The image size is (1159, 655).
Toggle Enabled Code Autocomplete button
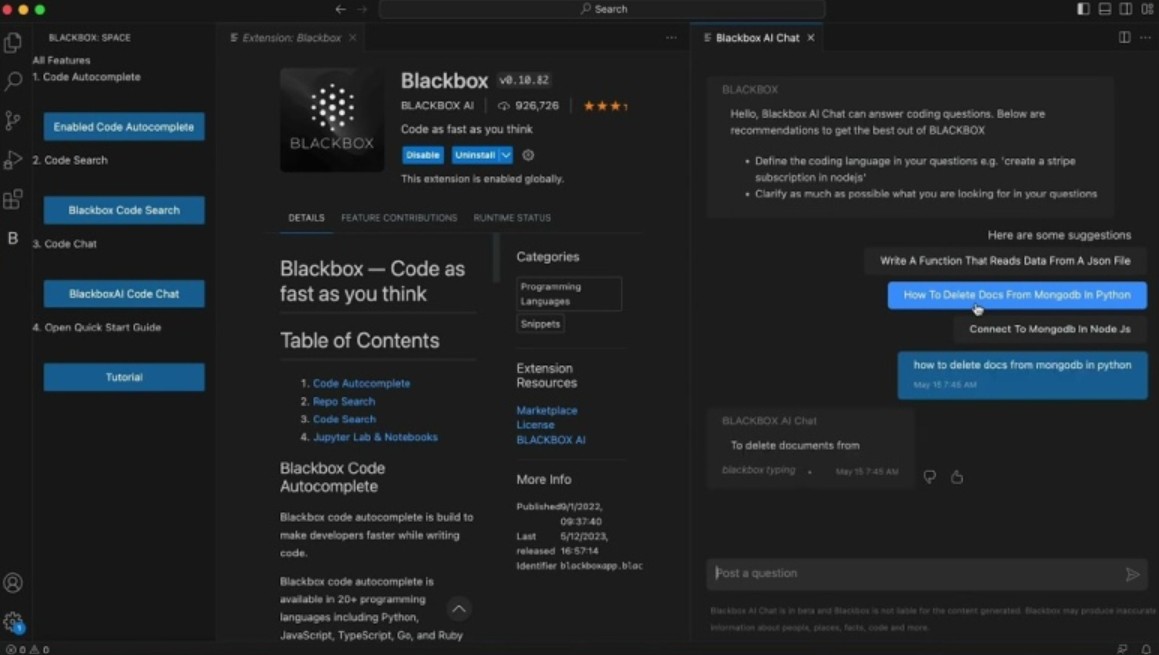pyautogui.click(x=124, y=127)
